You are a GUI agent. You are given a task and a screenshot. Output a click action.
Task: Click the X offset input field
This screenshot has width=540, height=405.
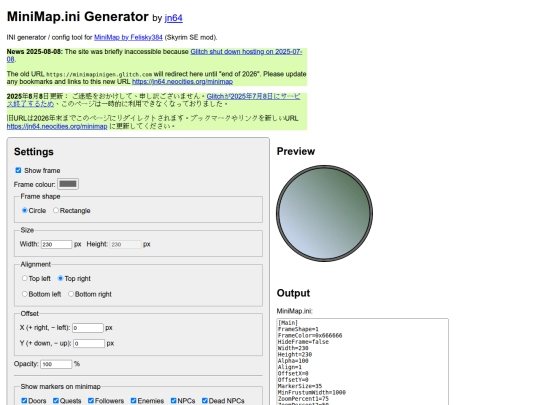[88, 328]
